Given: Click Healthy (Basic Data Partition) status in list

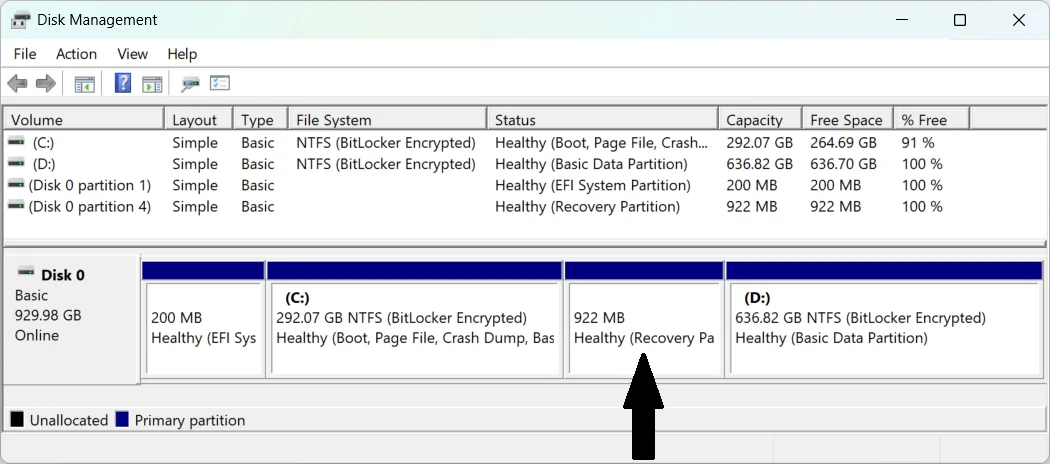Looking at the screenshot, I should tap(591, 164).
